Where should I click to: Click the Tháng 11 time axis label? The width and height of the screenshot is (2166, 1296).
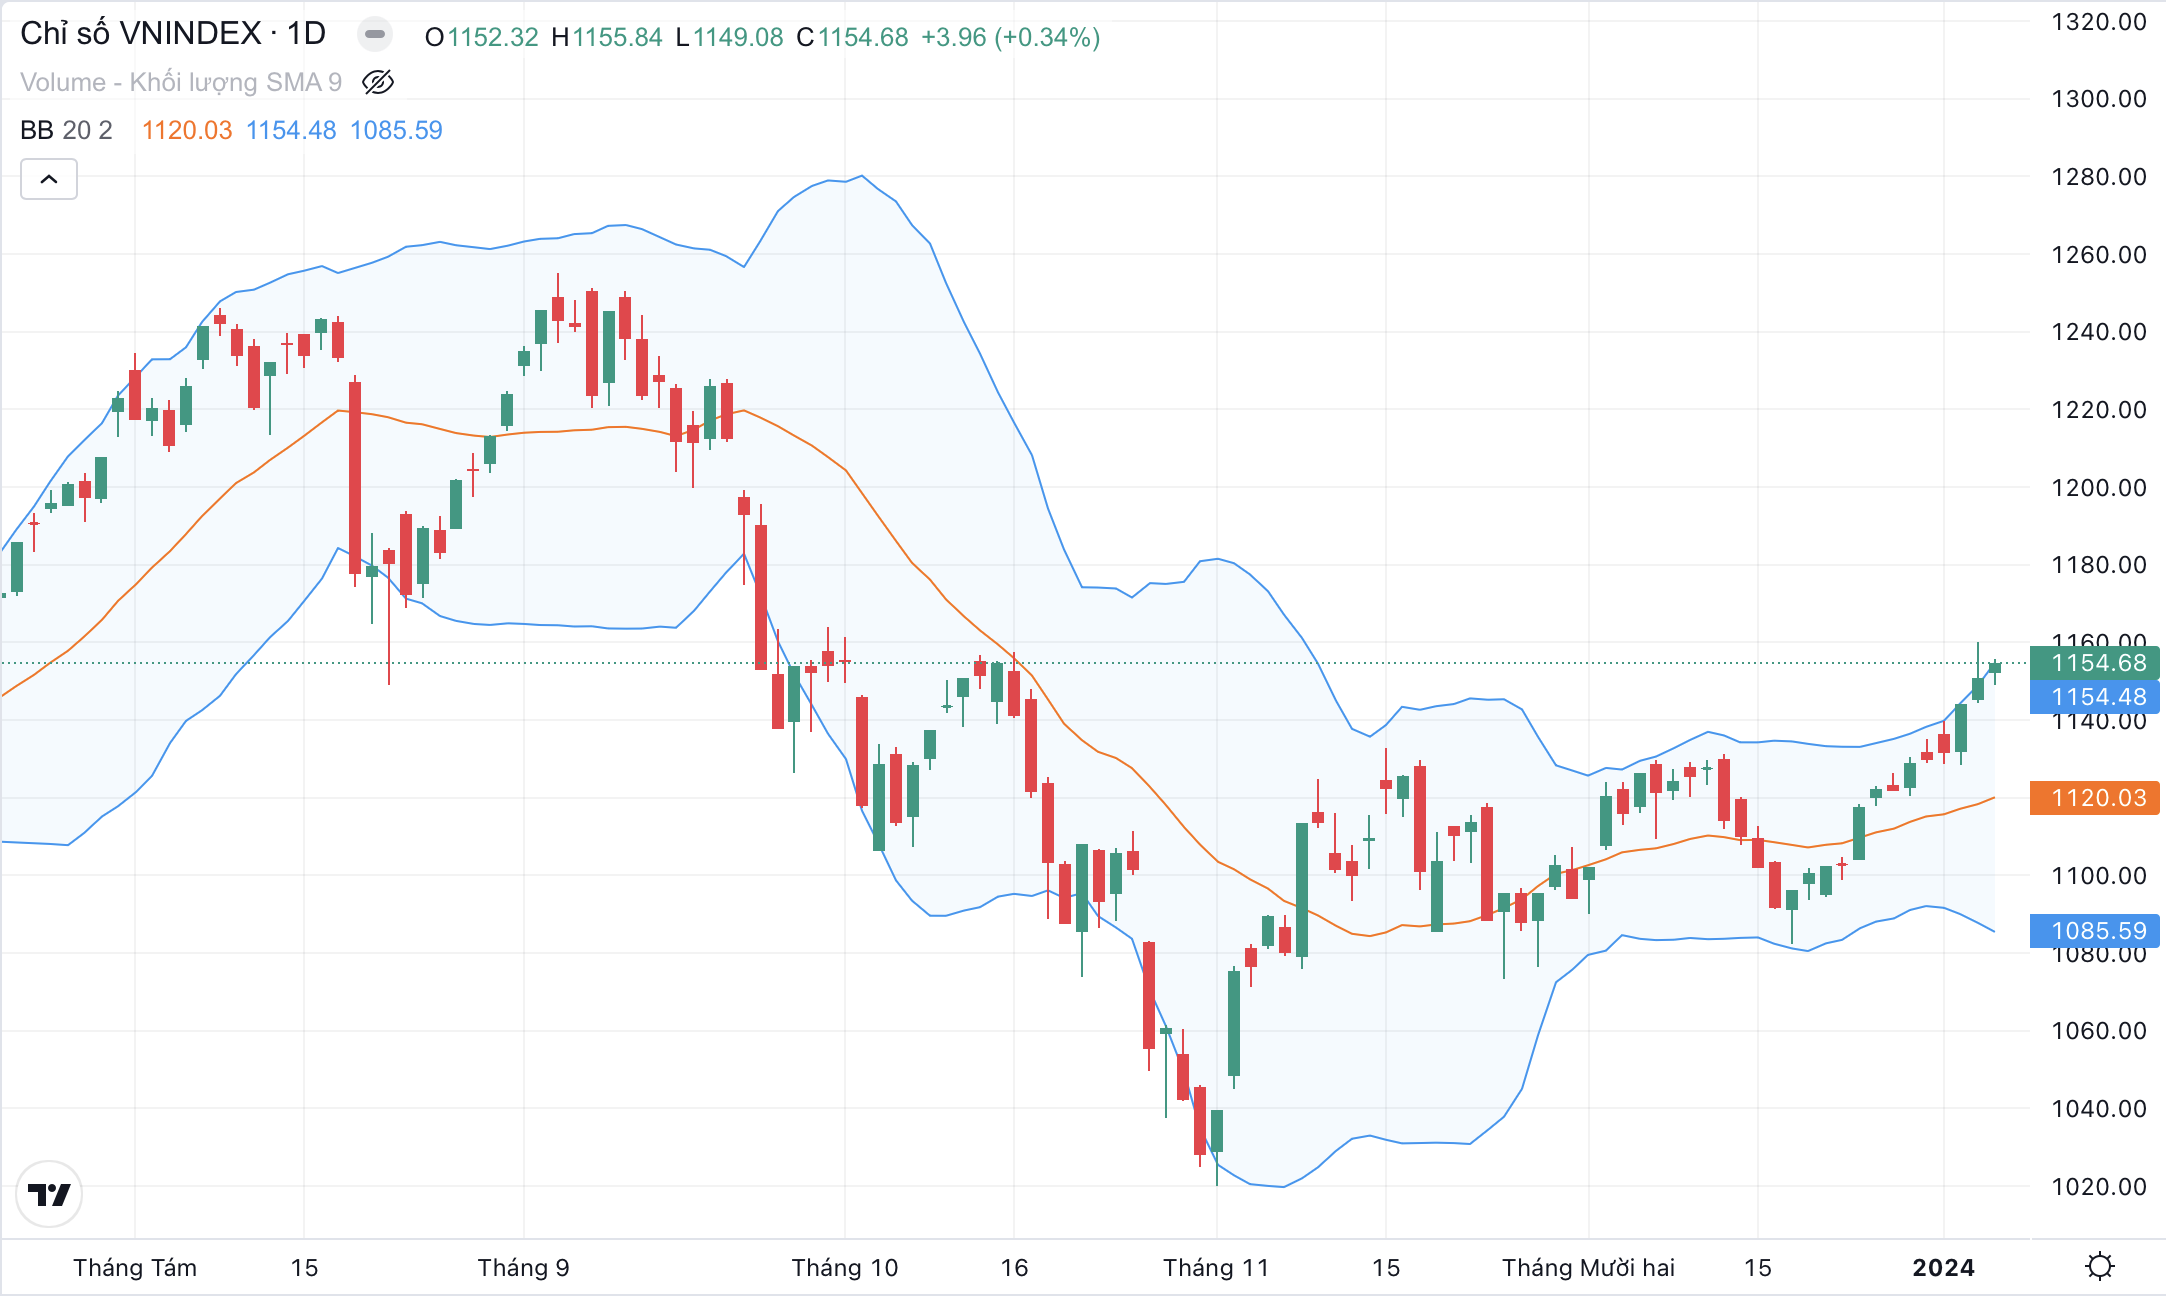click(x=1216, y=1268)
